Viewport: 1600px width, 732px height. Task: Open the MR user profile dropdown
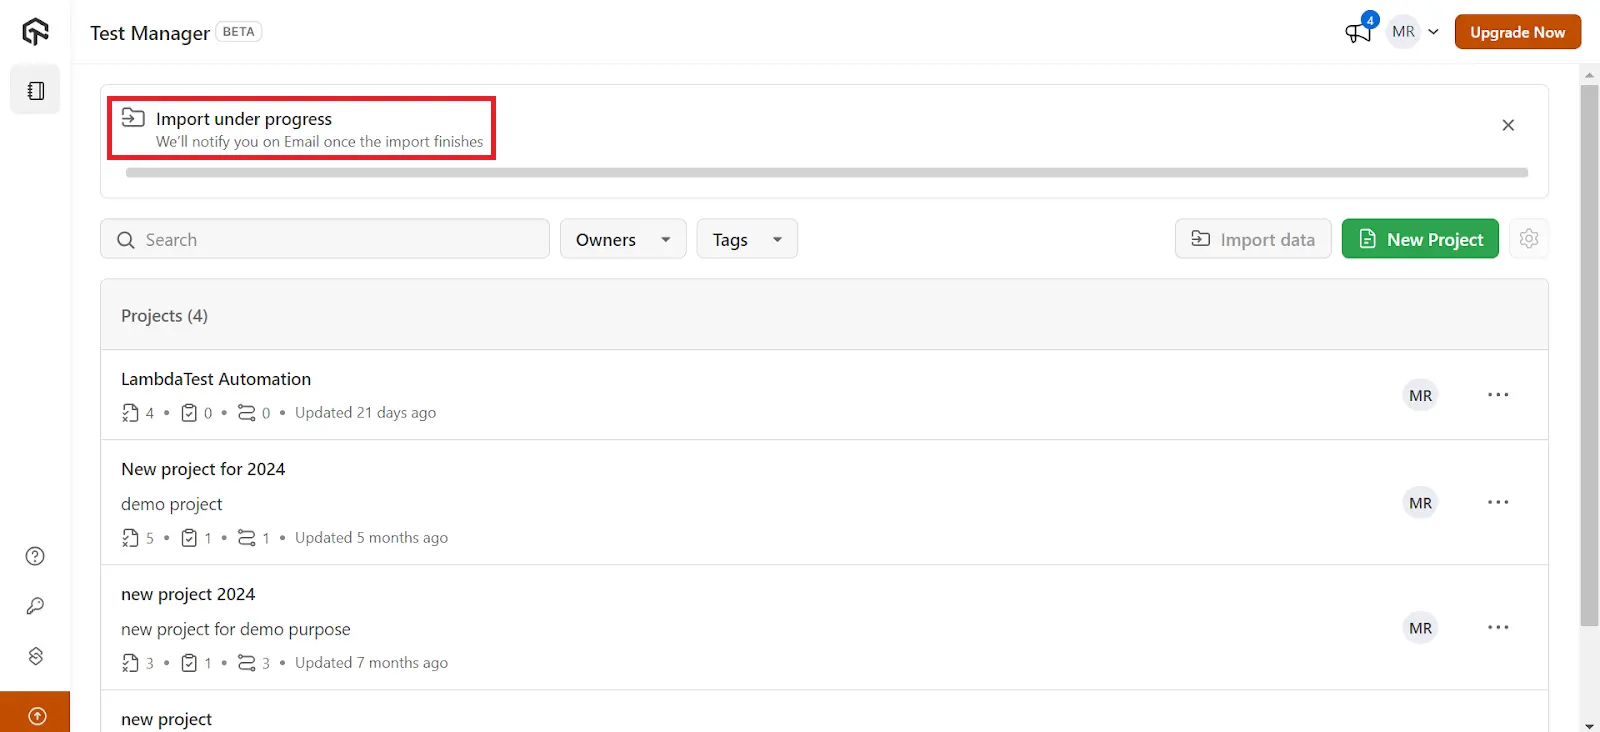(x=1414, y=32)
